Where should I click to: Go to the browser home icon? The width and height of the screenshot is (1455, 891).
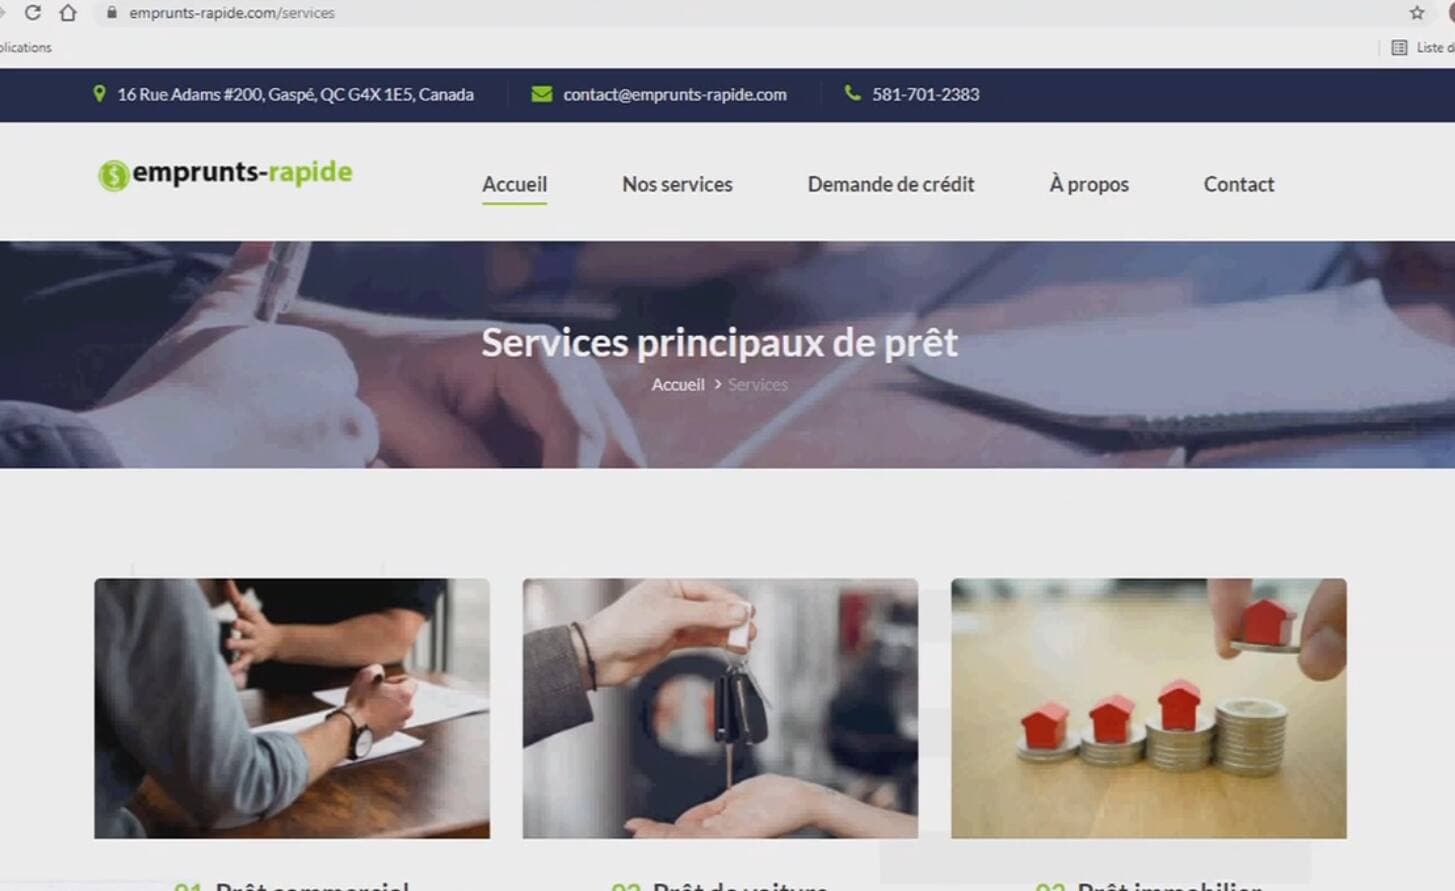point(68,13)
